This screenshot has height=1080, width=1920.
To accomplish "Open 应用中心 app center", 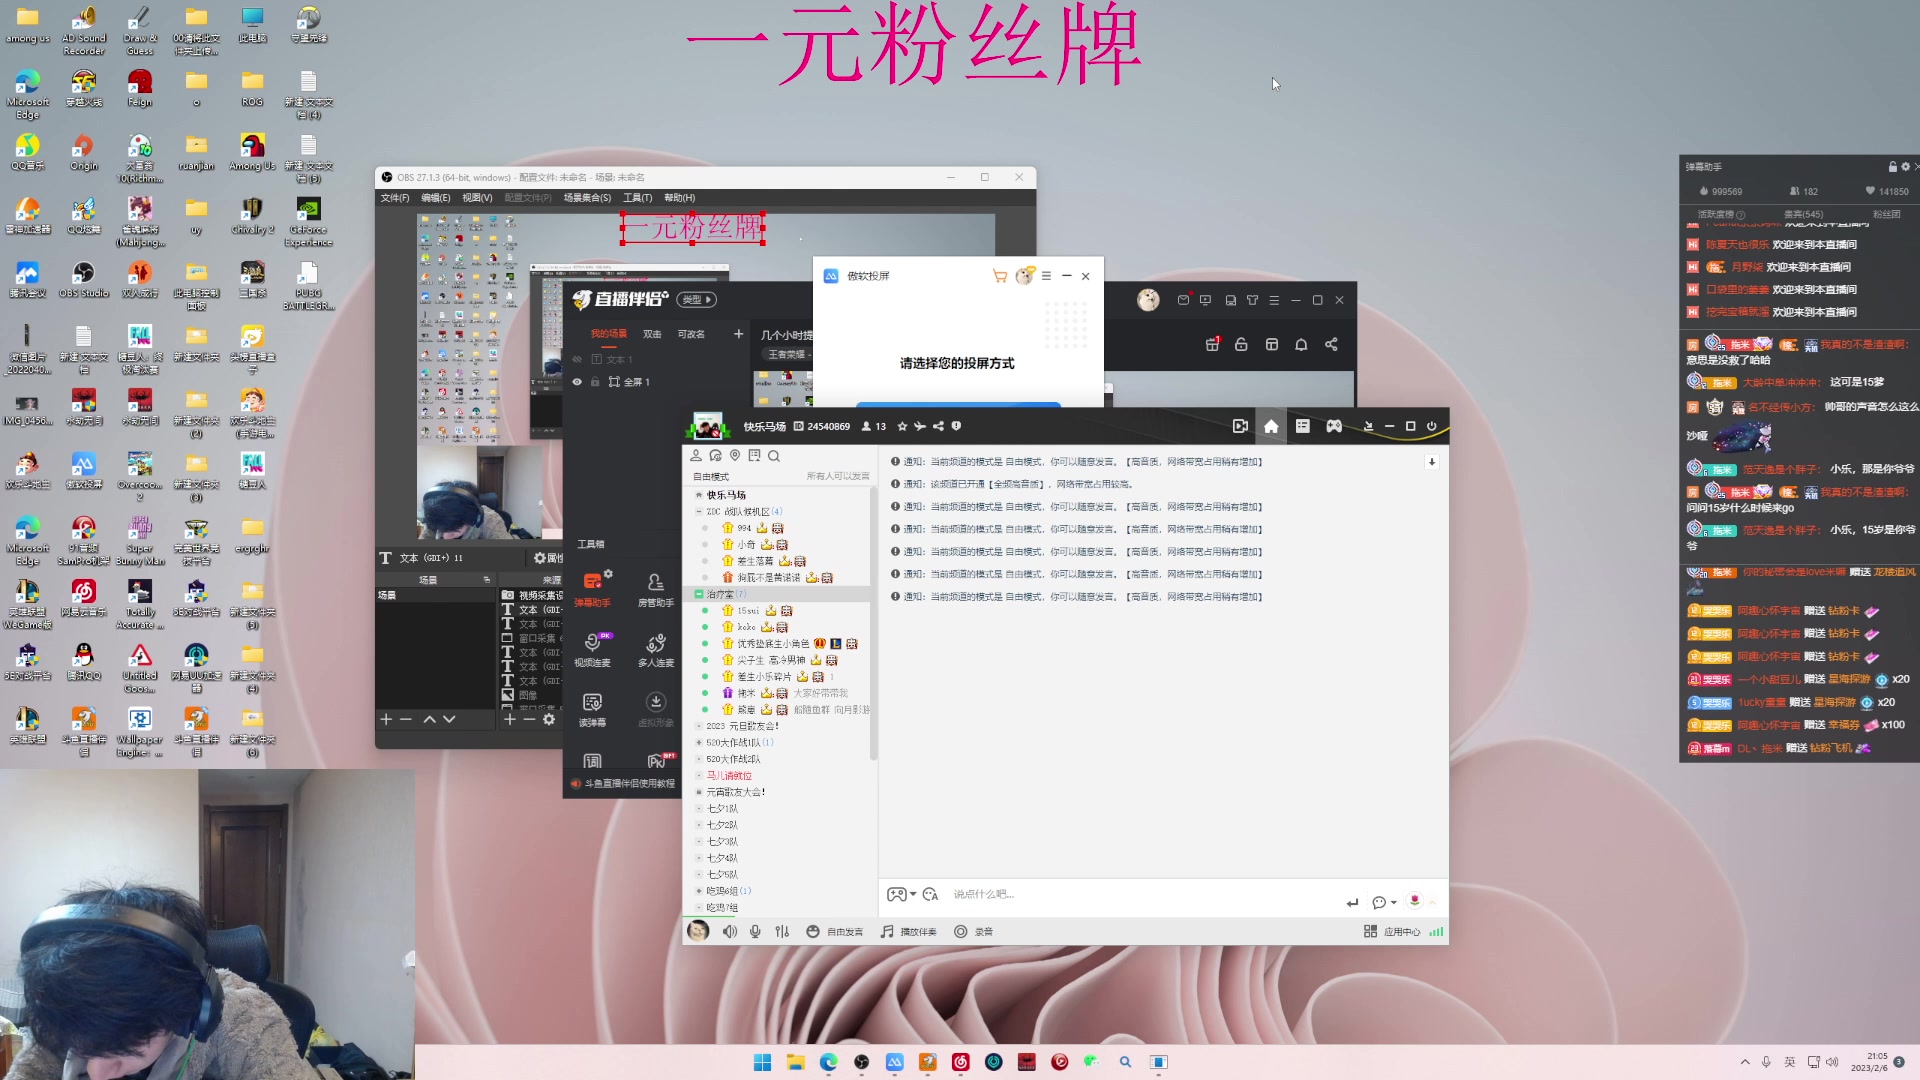I will click(1391, 931).
